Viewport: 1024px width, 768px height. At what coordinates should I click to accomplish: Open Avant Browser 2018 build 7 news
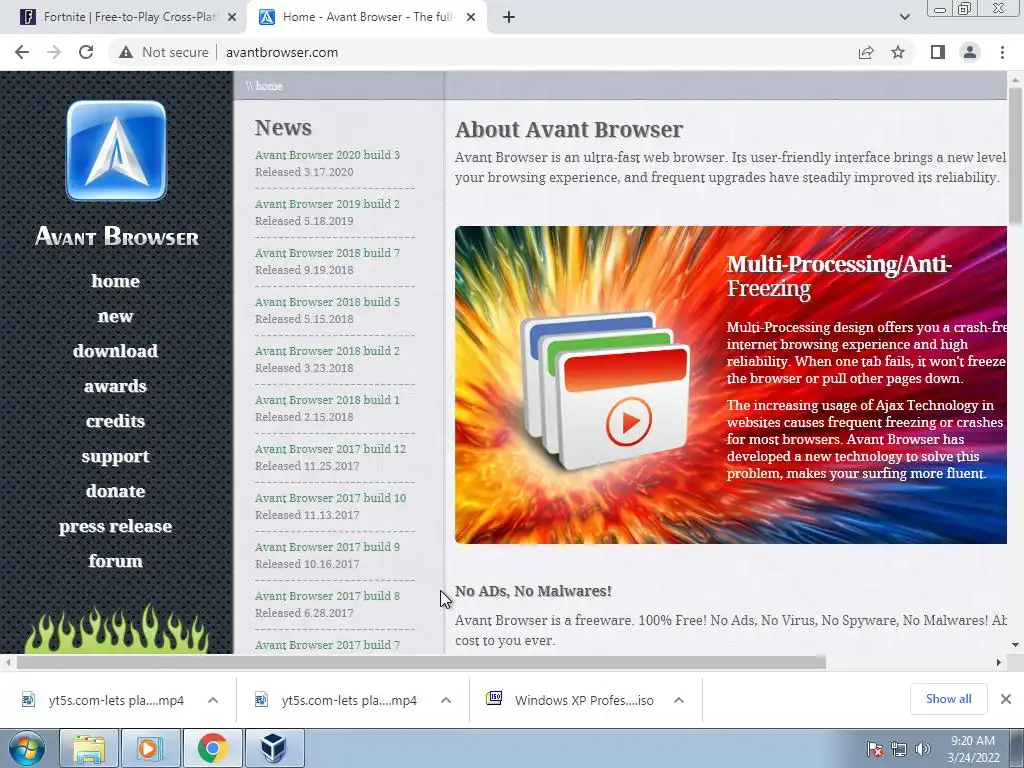pos(327,253)
